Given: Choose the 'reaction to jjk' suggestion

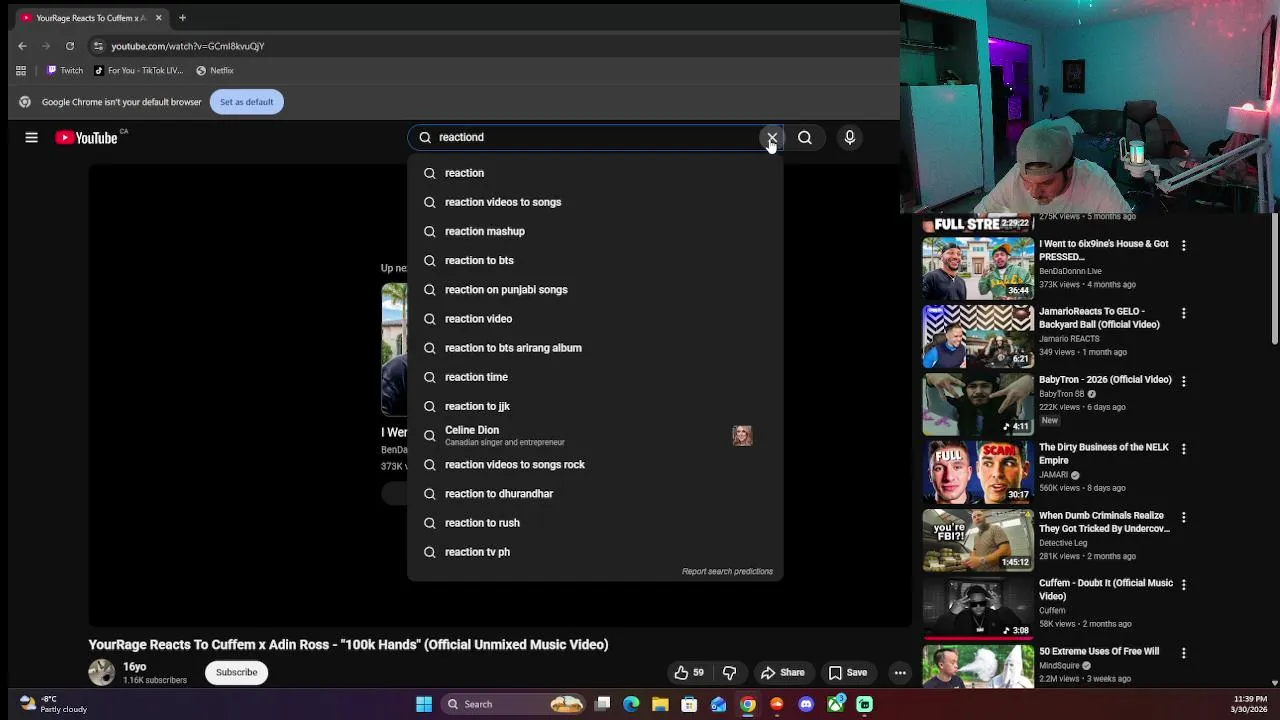Looking at the screenshot, I should [595, 406].
